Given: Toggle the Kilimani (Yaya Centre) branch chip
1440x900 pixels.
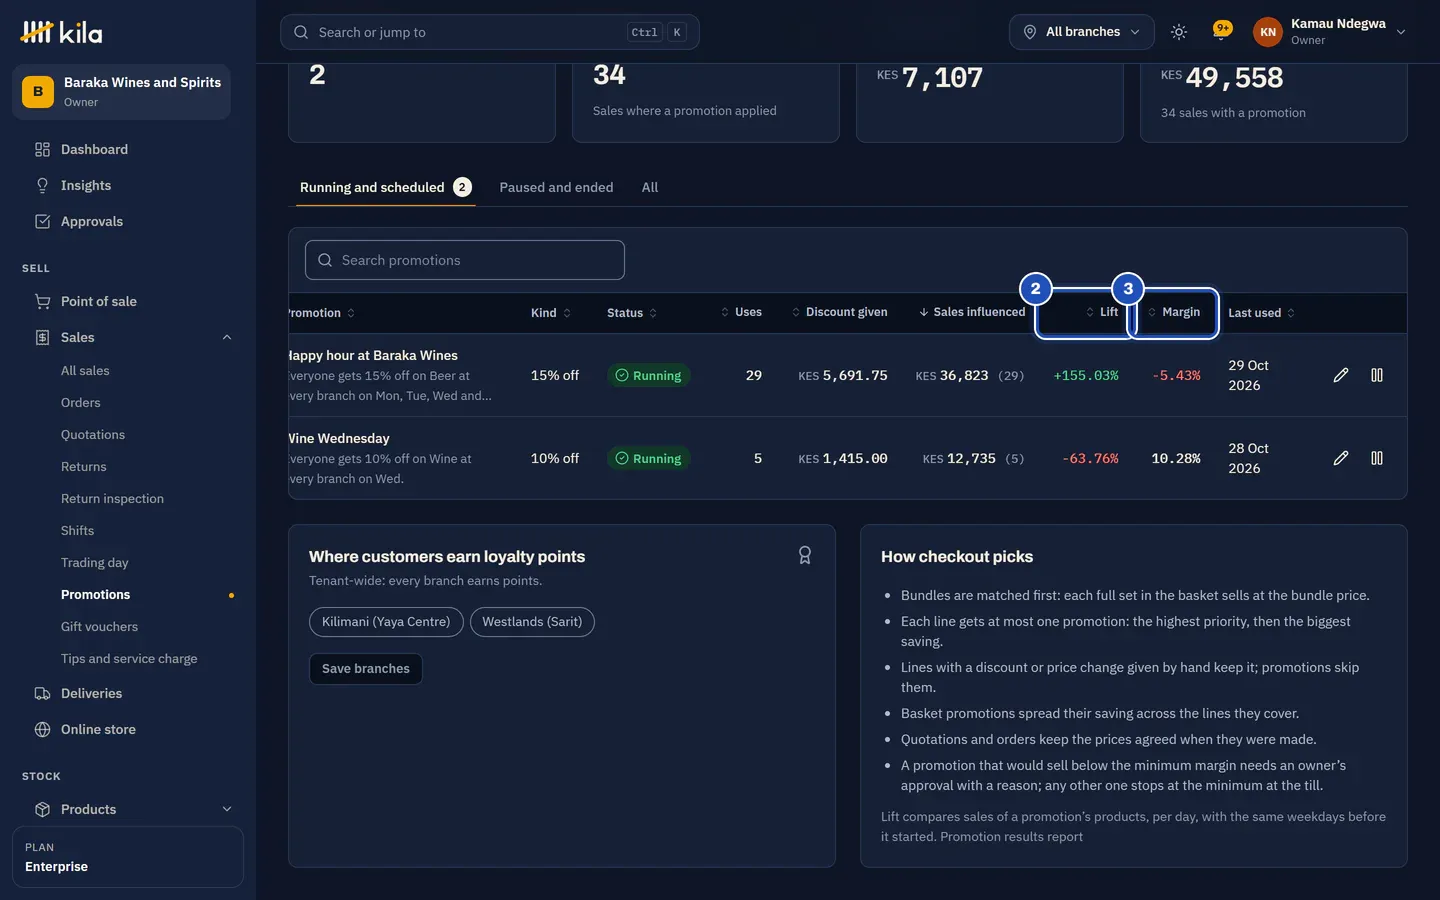Looking at the screenshot, I should [386, 622].
